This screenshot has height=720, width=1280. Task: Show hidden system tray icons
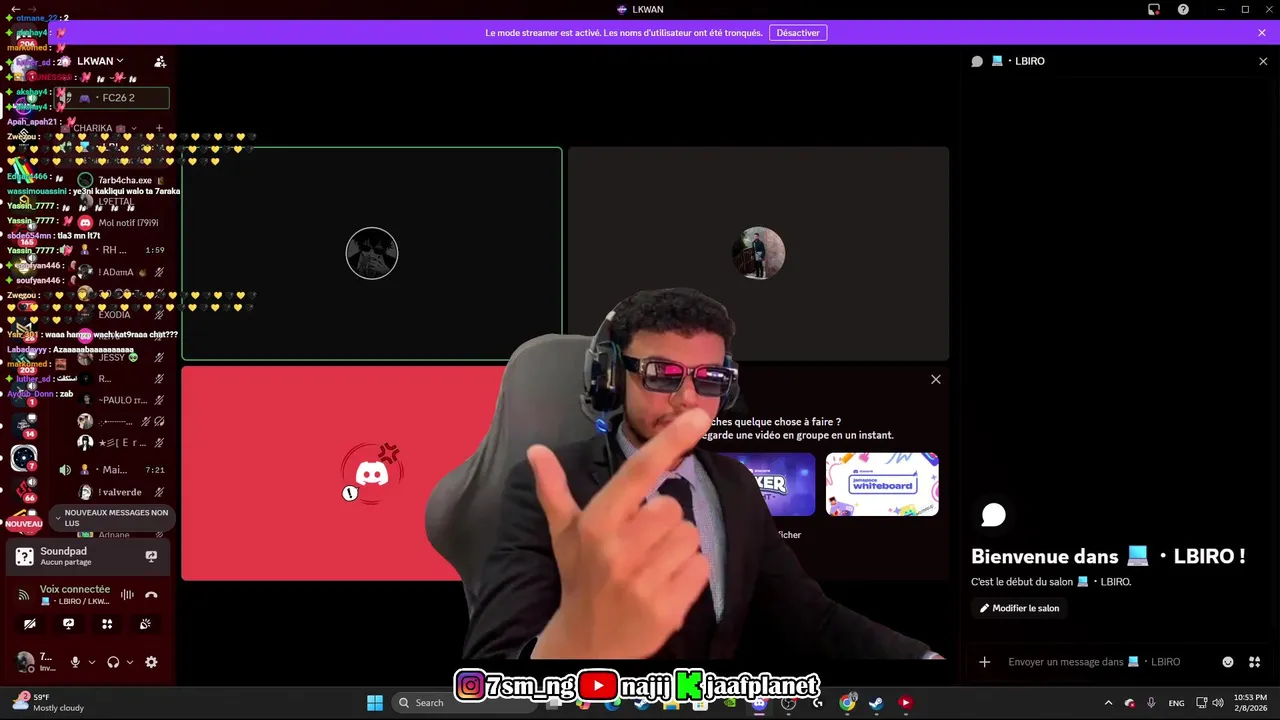tap(1108, 702)
